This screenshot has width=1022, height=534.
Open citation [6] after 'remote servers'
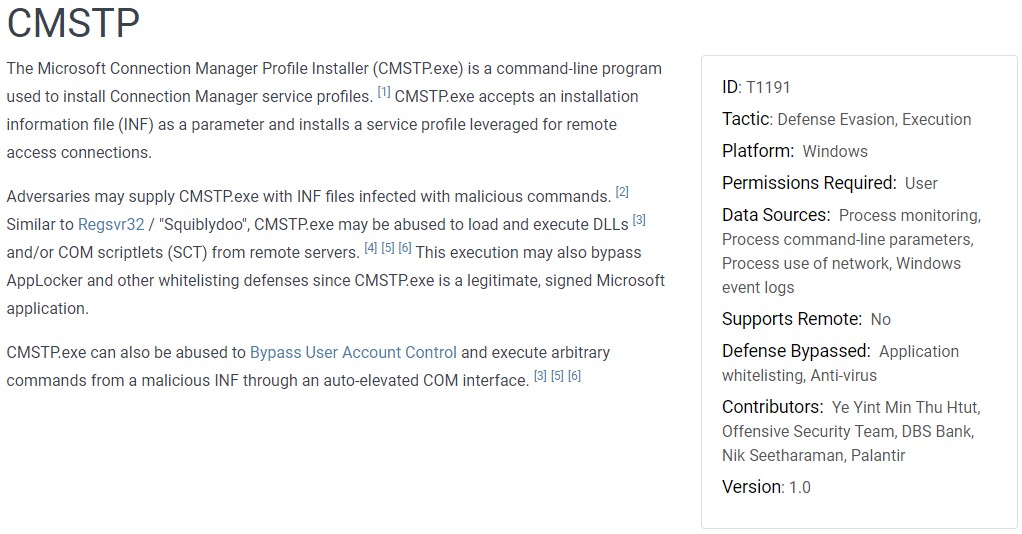(x=405, y=248)
